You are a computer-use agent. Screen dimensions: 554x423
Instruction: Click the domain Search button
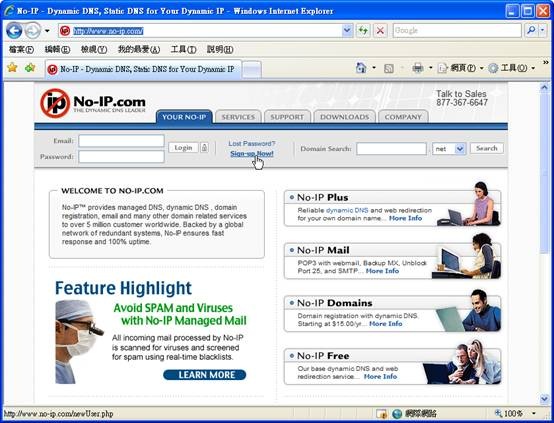(x=487, y=148)
